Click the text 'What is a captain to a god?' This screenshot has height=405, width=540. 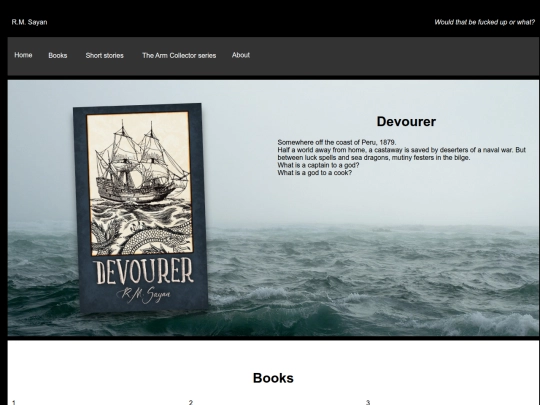point(318,165)
